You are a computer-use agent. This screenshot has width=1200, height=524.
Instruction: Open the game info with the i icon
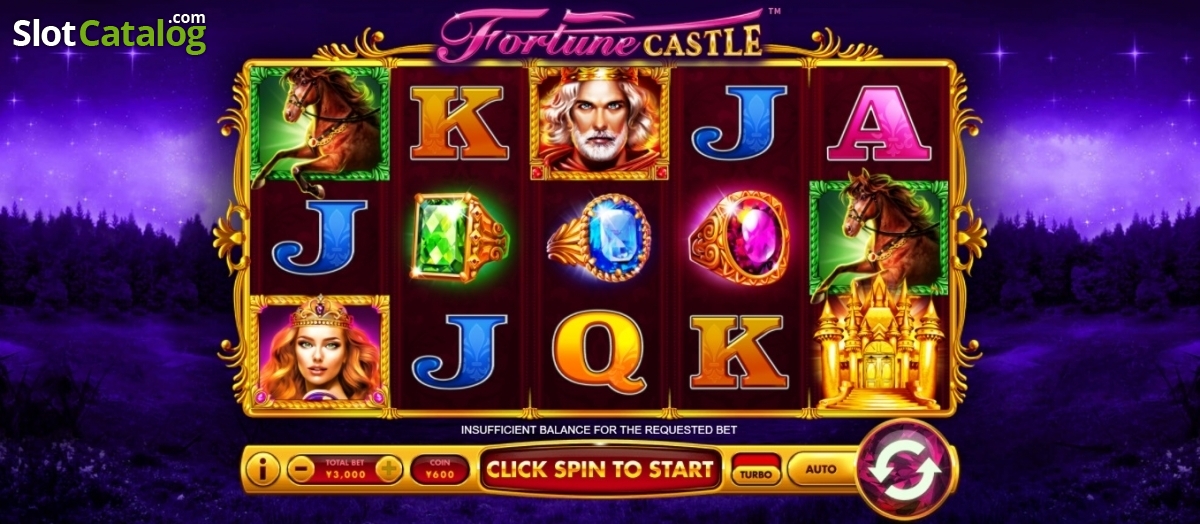pyautogui.click(x=263, y=468)
